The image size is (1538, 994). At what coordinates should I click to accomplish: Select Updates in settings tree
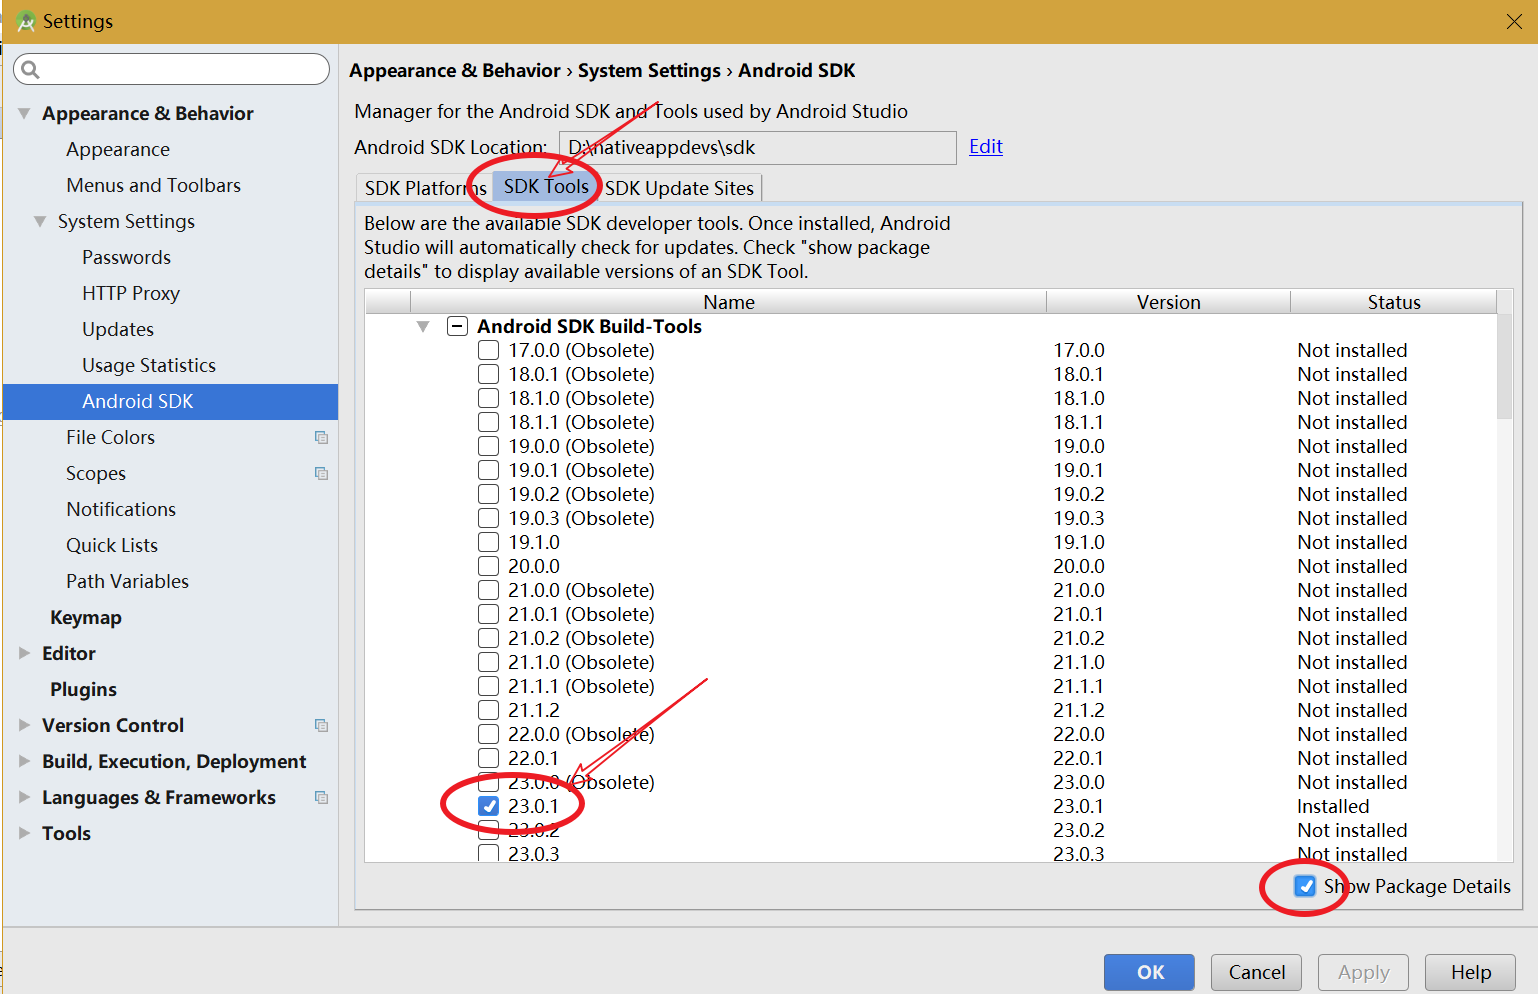118,329
